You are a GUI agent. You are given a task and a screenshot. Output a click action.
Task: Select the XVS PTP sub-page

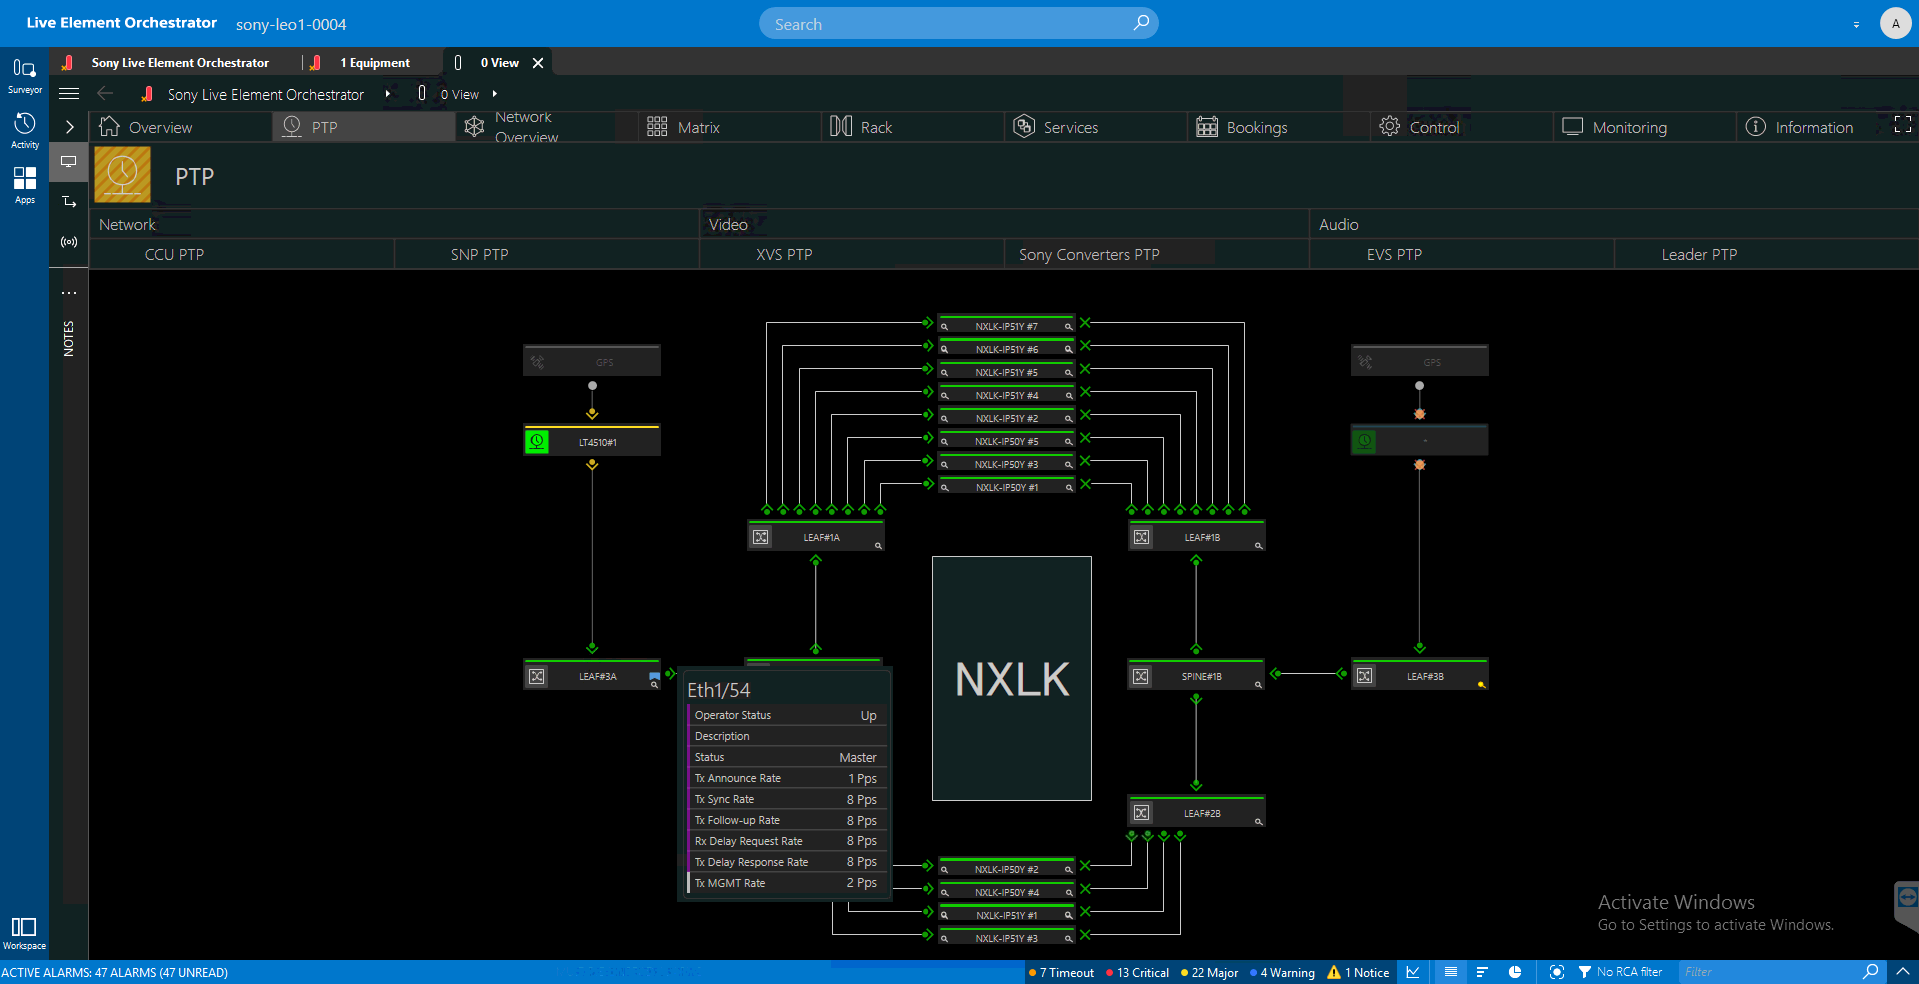coord(852,255)
